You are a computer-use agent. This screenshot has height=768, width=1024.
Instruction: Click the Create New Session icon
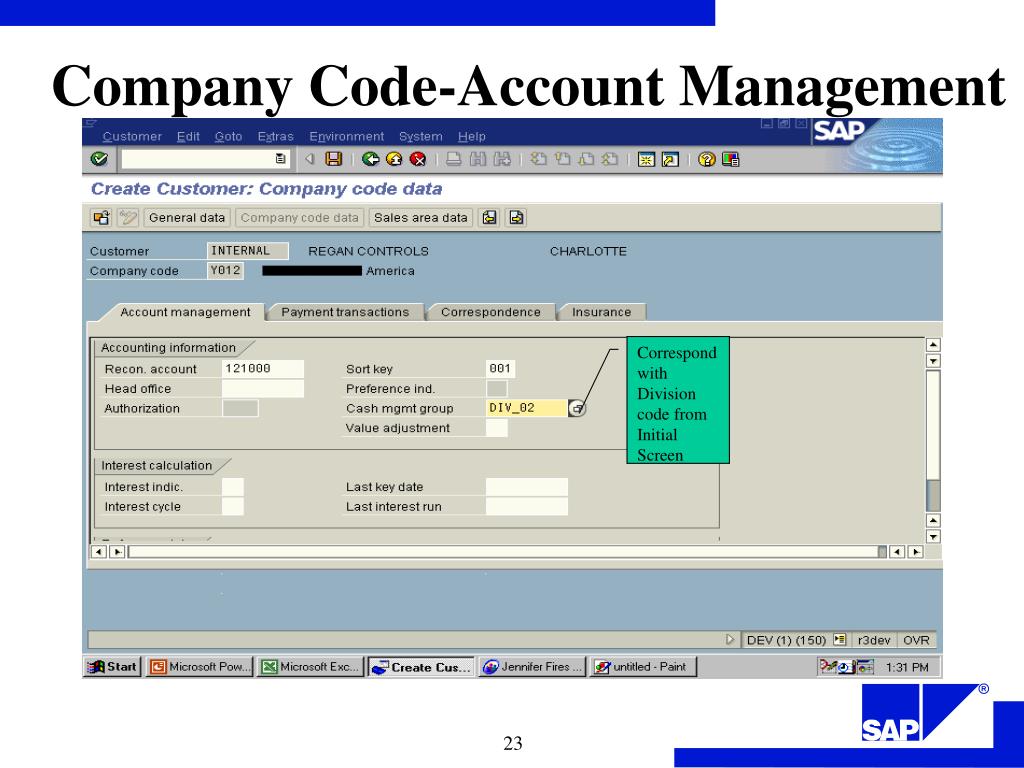(646, 159)
